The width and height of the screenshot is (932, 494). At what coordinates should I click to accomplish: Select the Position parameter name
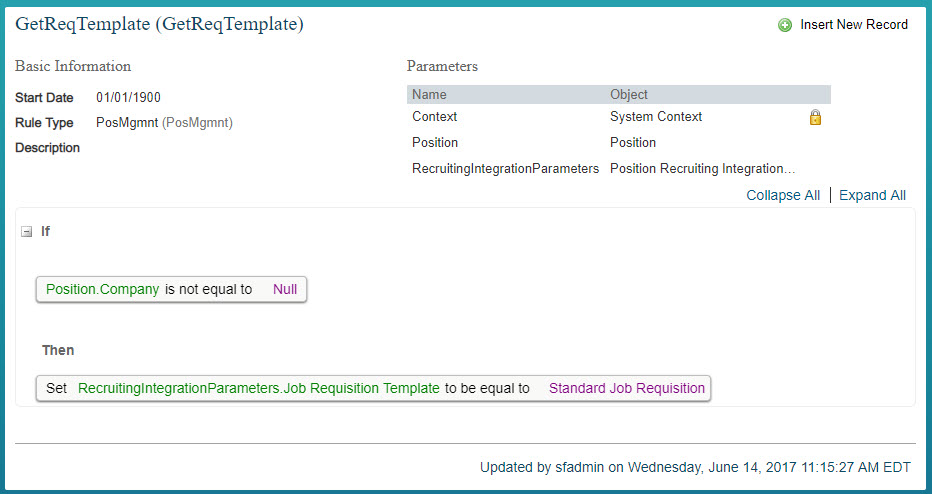click(x=435, y=143)
